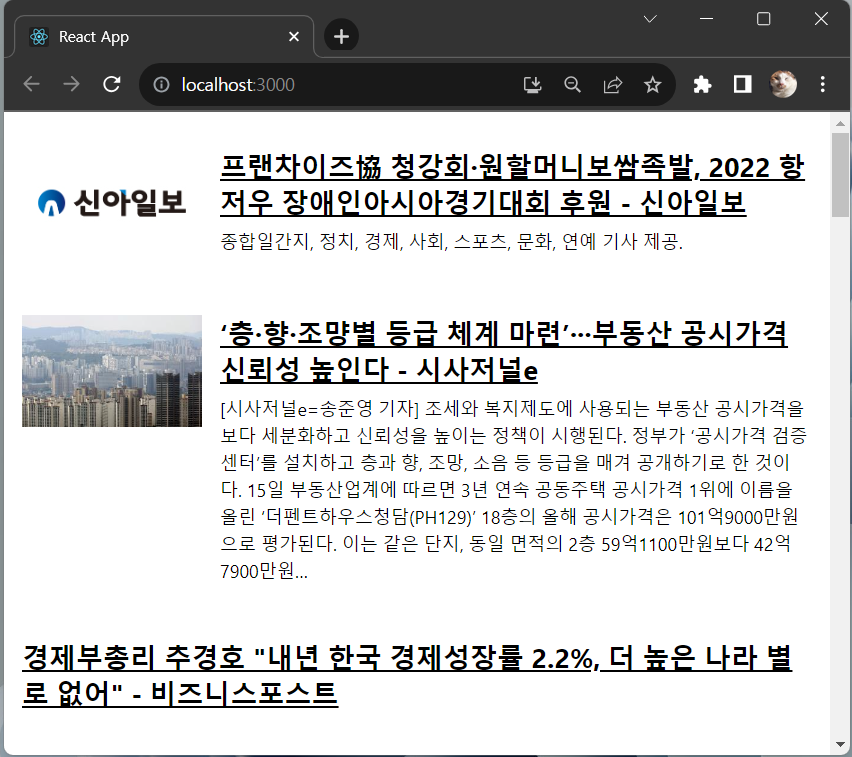The width and height of the screenshot is (852, 757).
Task: Click the vertical scrollbar thumb
Action: pyautogui.click(x=841, y=175)
